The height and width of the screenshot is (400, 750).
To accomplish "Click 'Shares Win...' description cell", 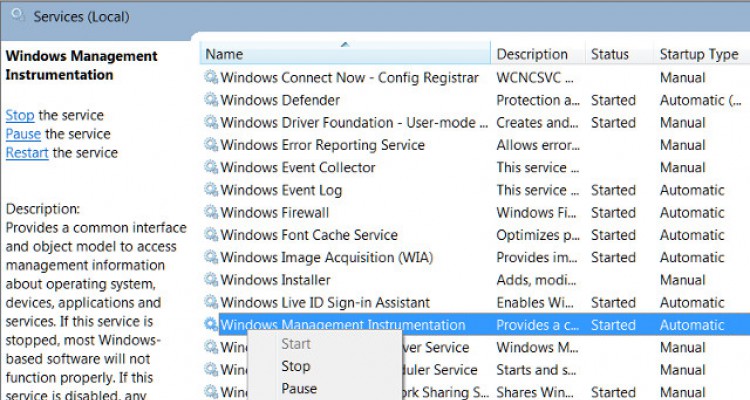I will pyautogui.click(x=535, y=392).
